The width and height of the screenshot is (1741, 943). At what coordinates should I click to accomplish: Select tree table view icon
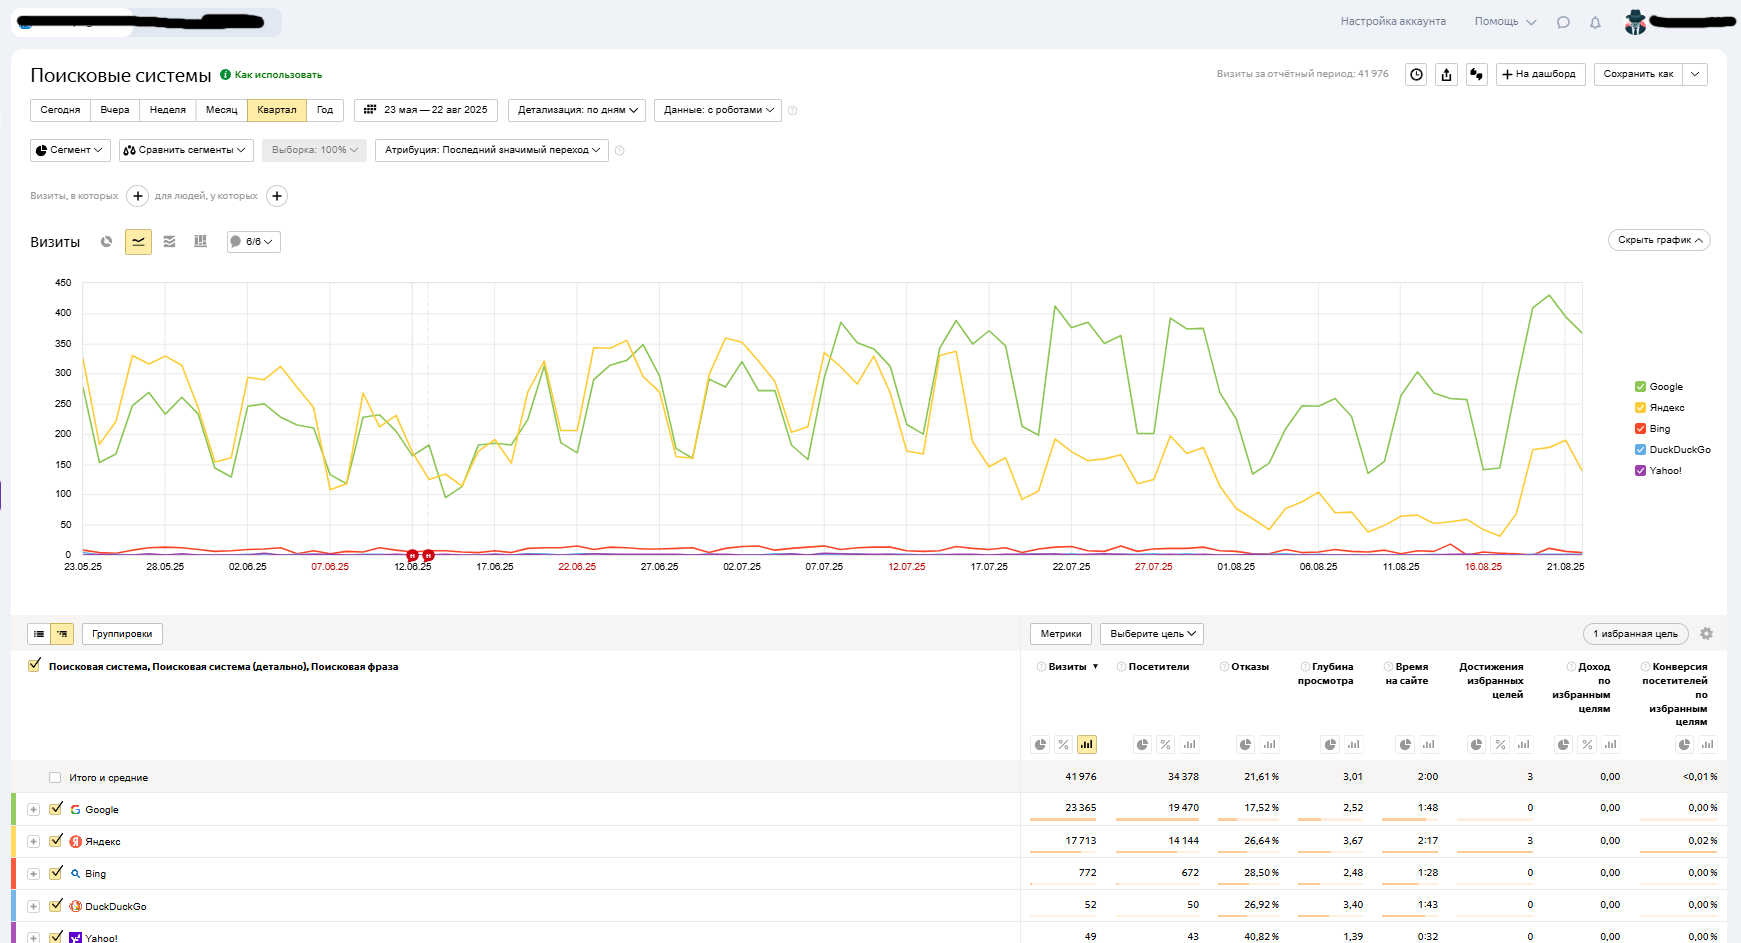tap(62, 634)
